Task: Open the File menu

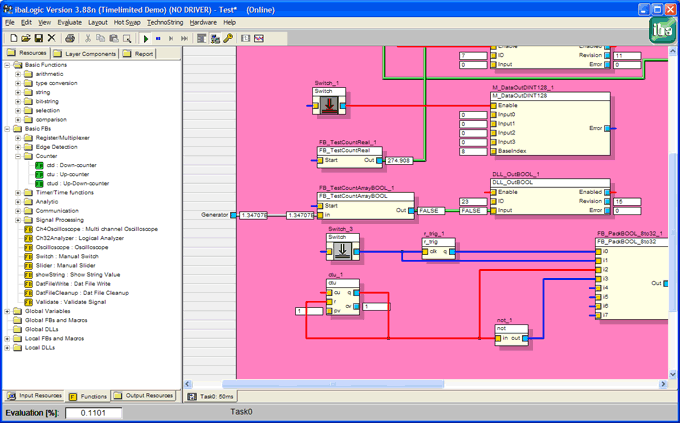Action: (x=10, y=23)
